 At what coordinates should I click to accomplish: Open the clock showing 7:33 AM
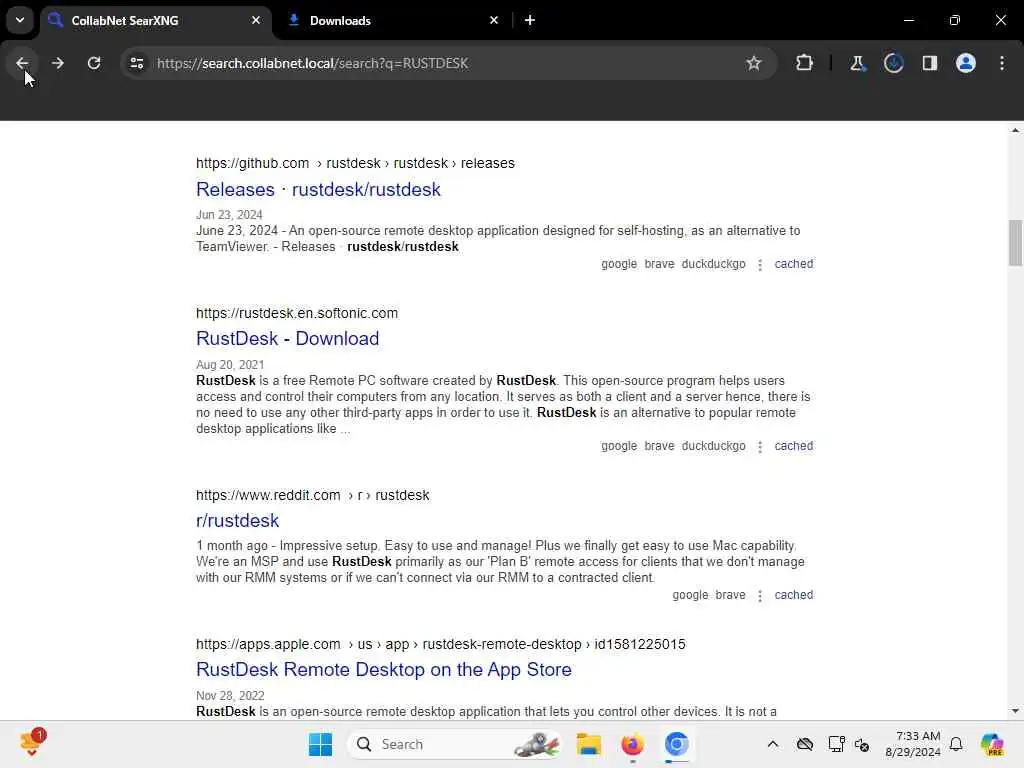(912, 744)
